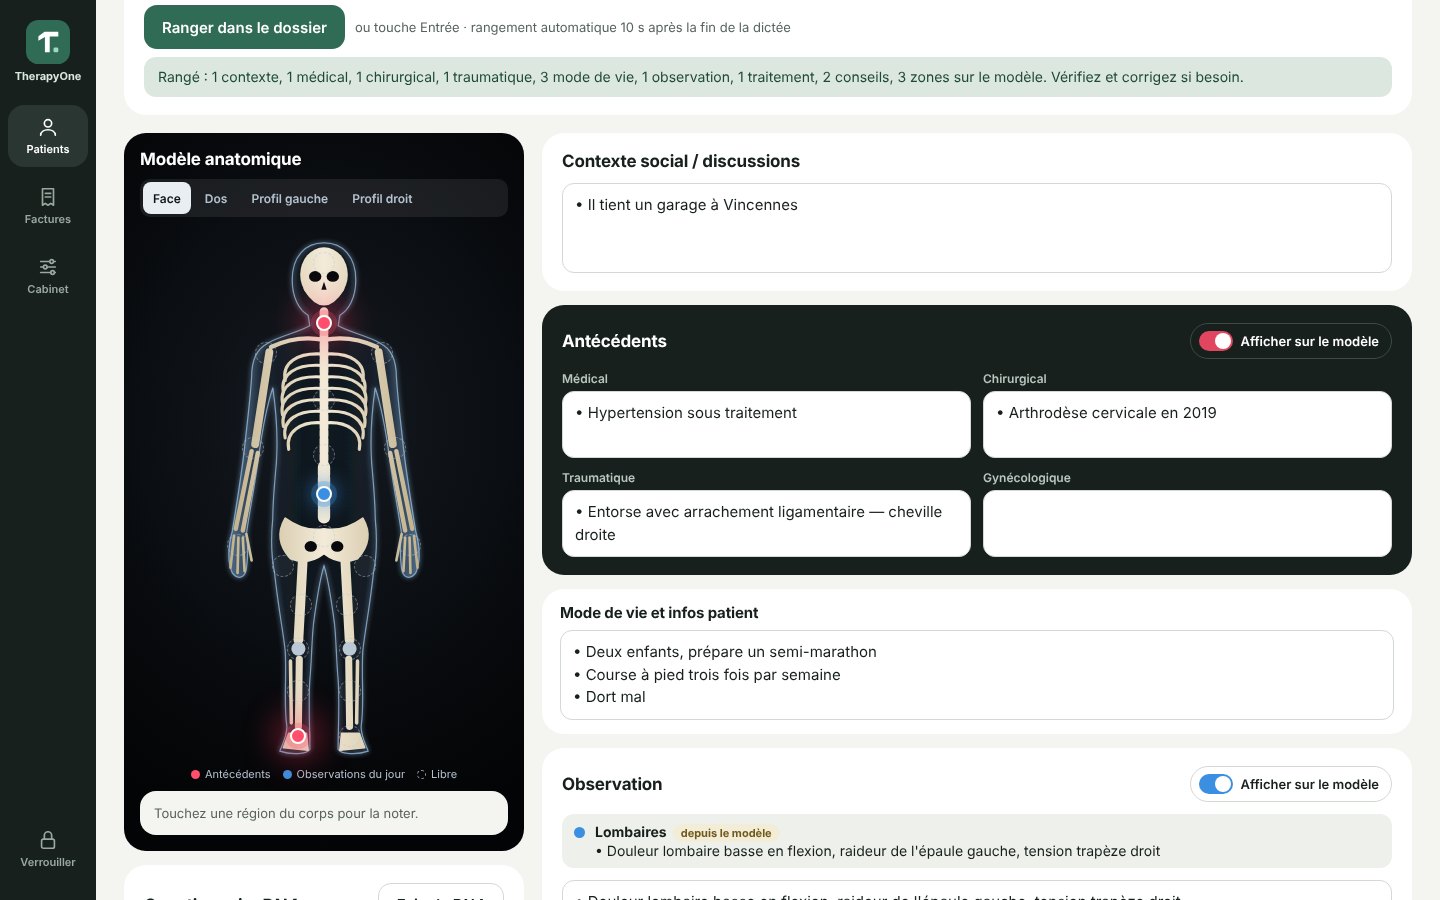Click the Ranger dans le dossier button
1440x900 pixels.
tap(244, 27)
